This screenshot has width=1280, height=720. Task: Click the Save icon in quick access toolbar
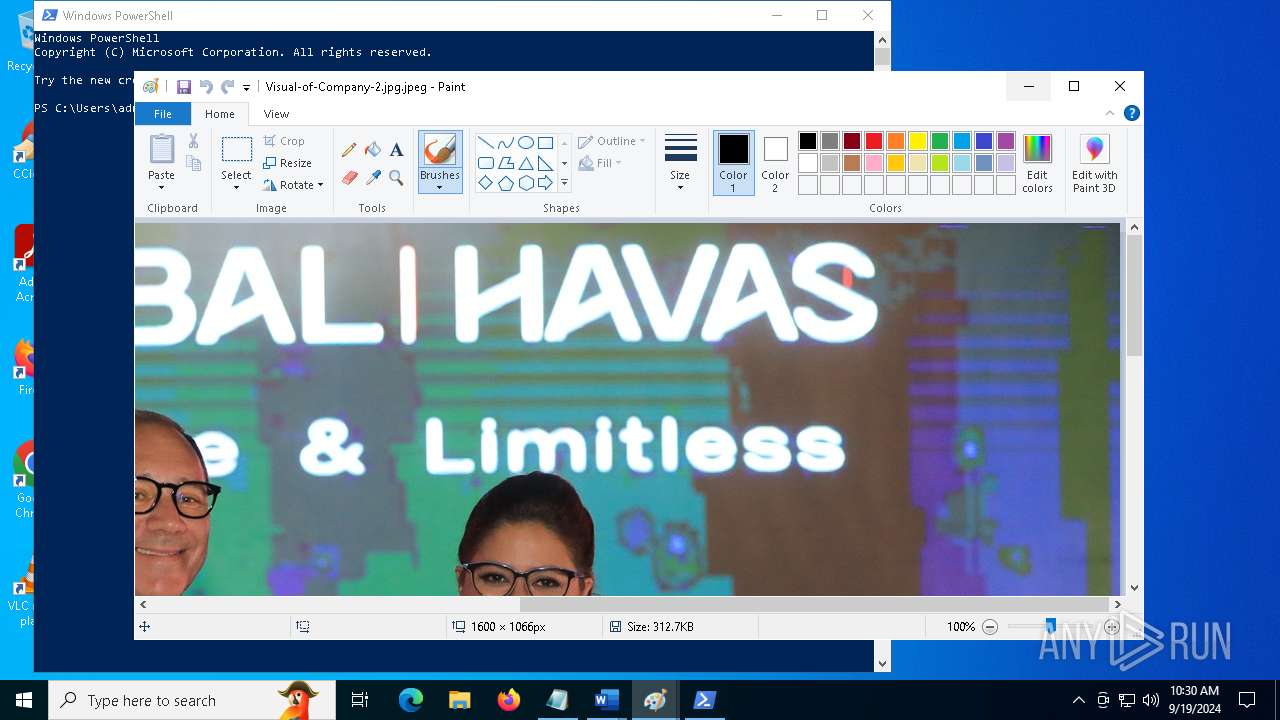pos(184,87)
